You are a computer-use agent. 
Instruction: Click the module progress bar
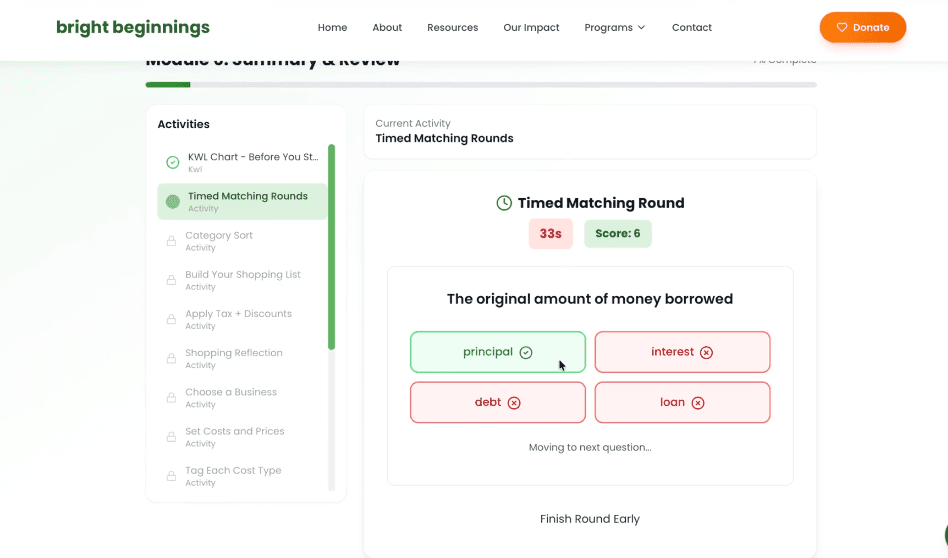(480, 85)
